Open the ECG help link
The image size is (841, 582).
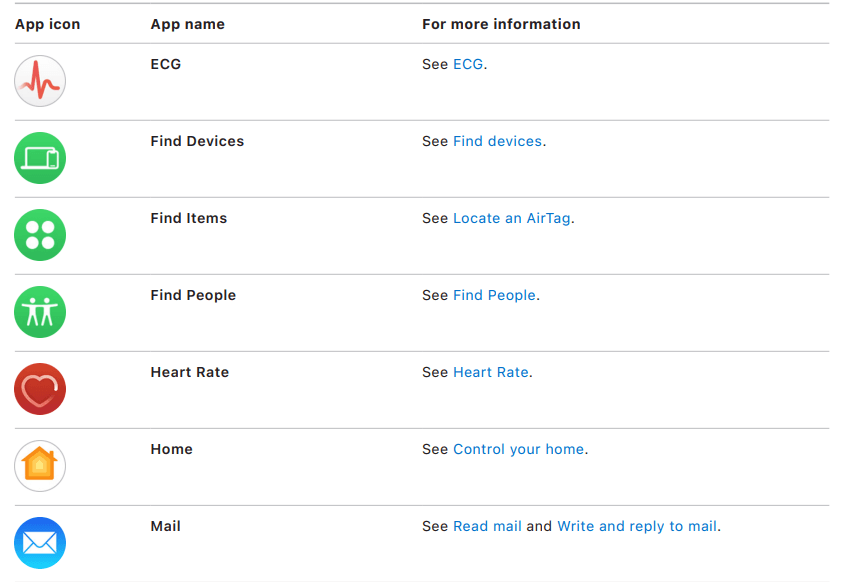pyautogui.click(x=468, y=63)
